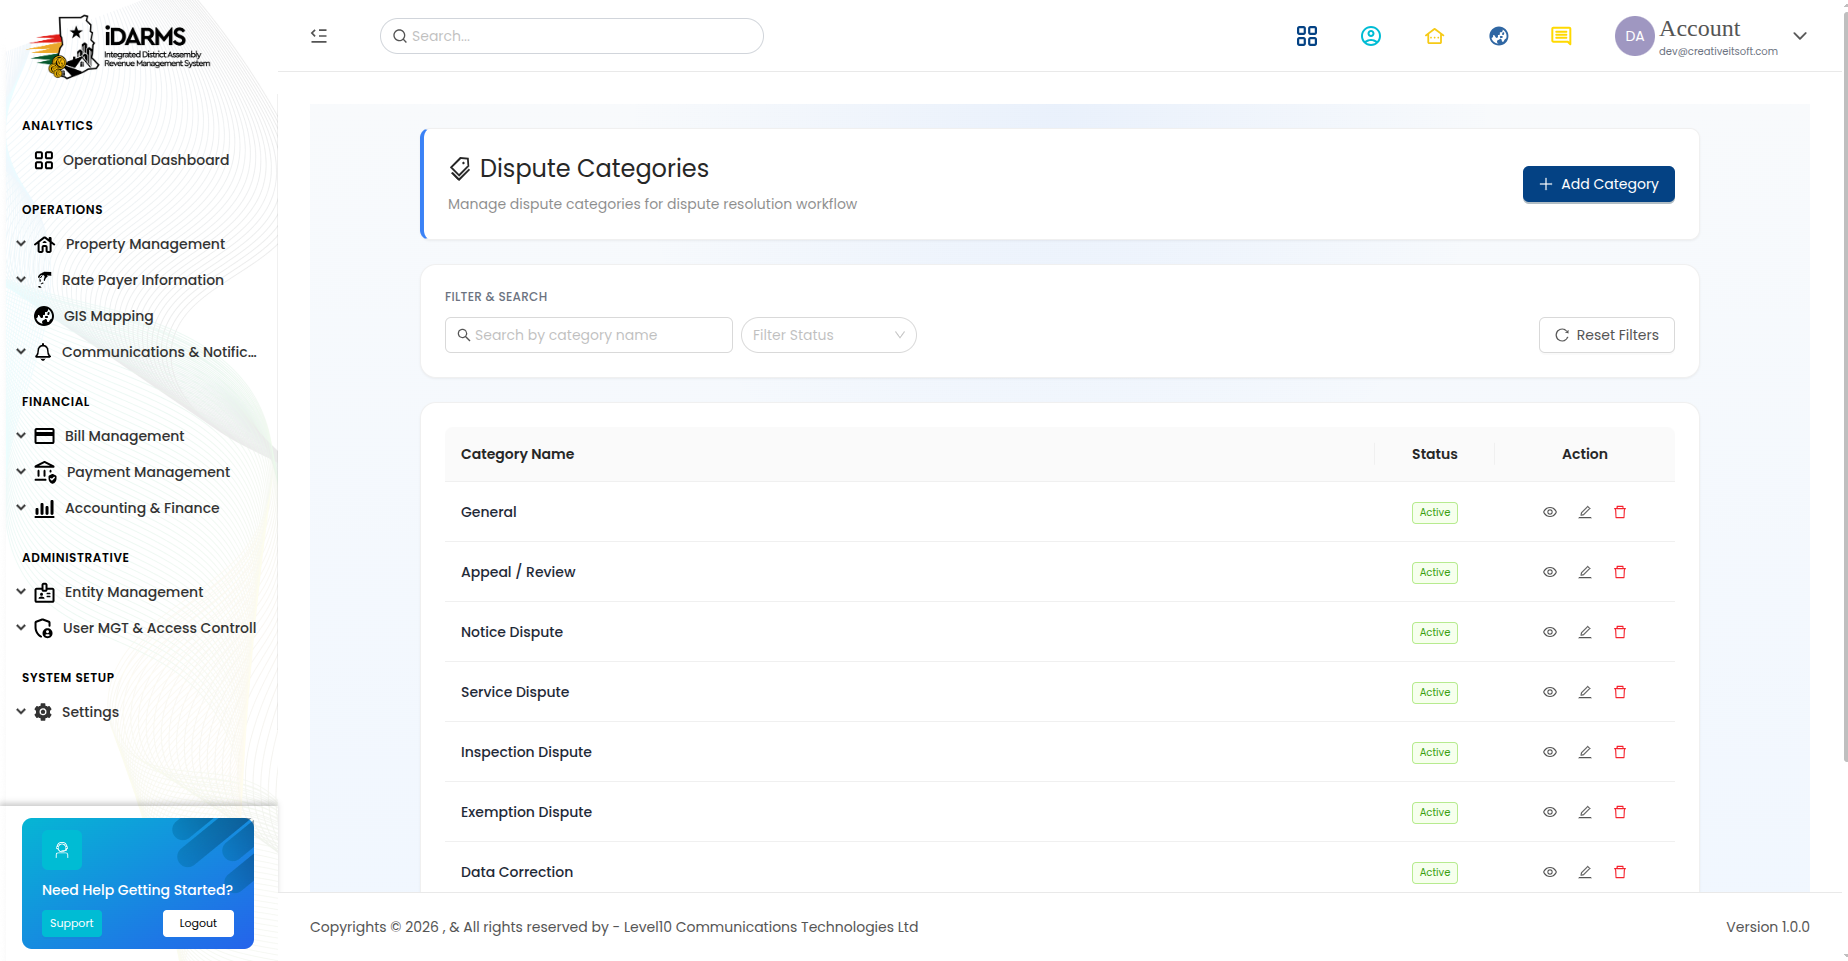
Task: Edit the Data Correction category
Action: point(1585,872)
